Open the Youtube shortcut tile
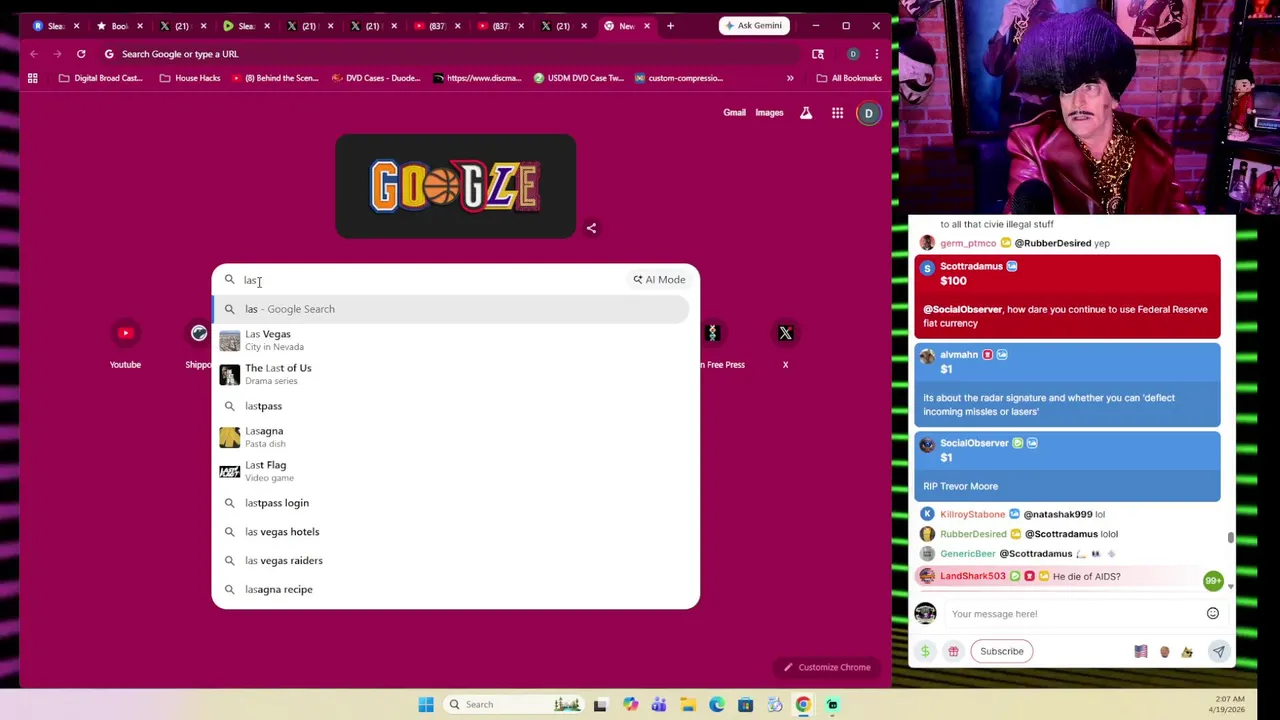This screenshot has width=1280, height=720. pos(125,345)
